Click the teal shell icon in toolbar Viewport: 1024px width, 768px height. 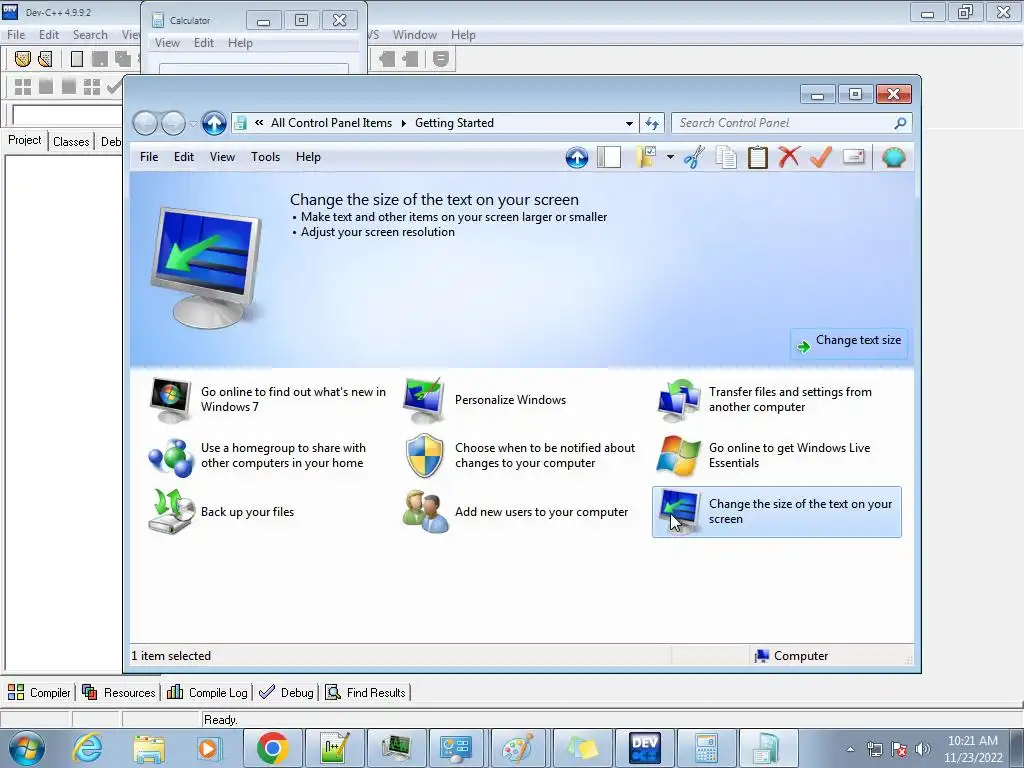pos(893,157)
